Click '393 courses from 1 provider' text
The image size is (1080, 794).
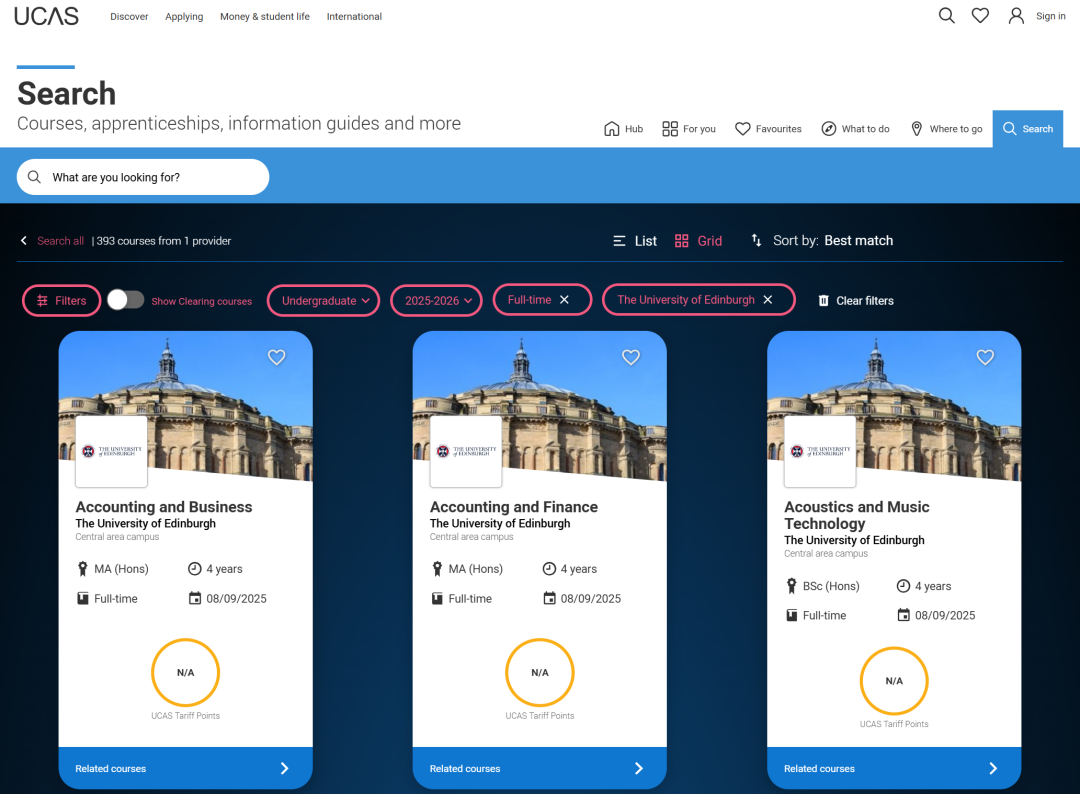pos(164,240)
